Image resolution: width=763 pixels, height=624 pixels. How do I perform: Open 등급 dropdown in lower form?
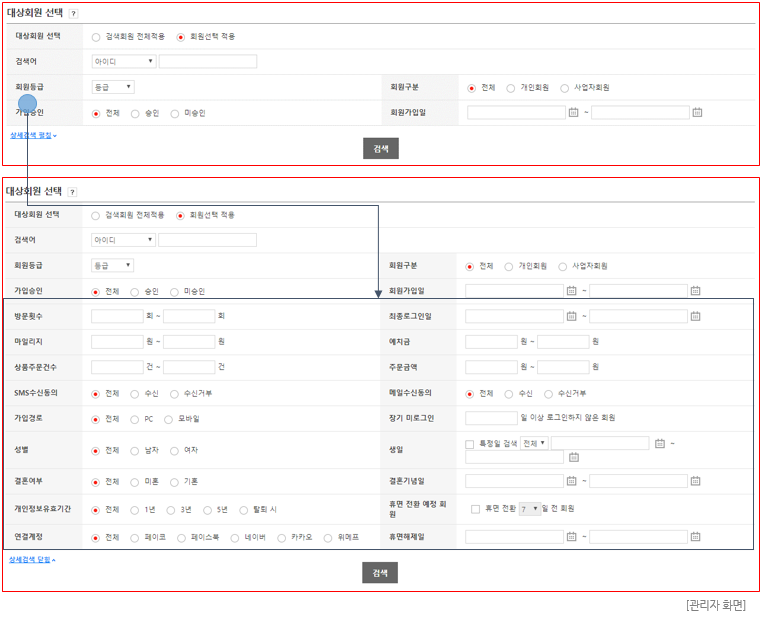112,265
